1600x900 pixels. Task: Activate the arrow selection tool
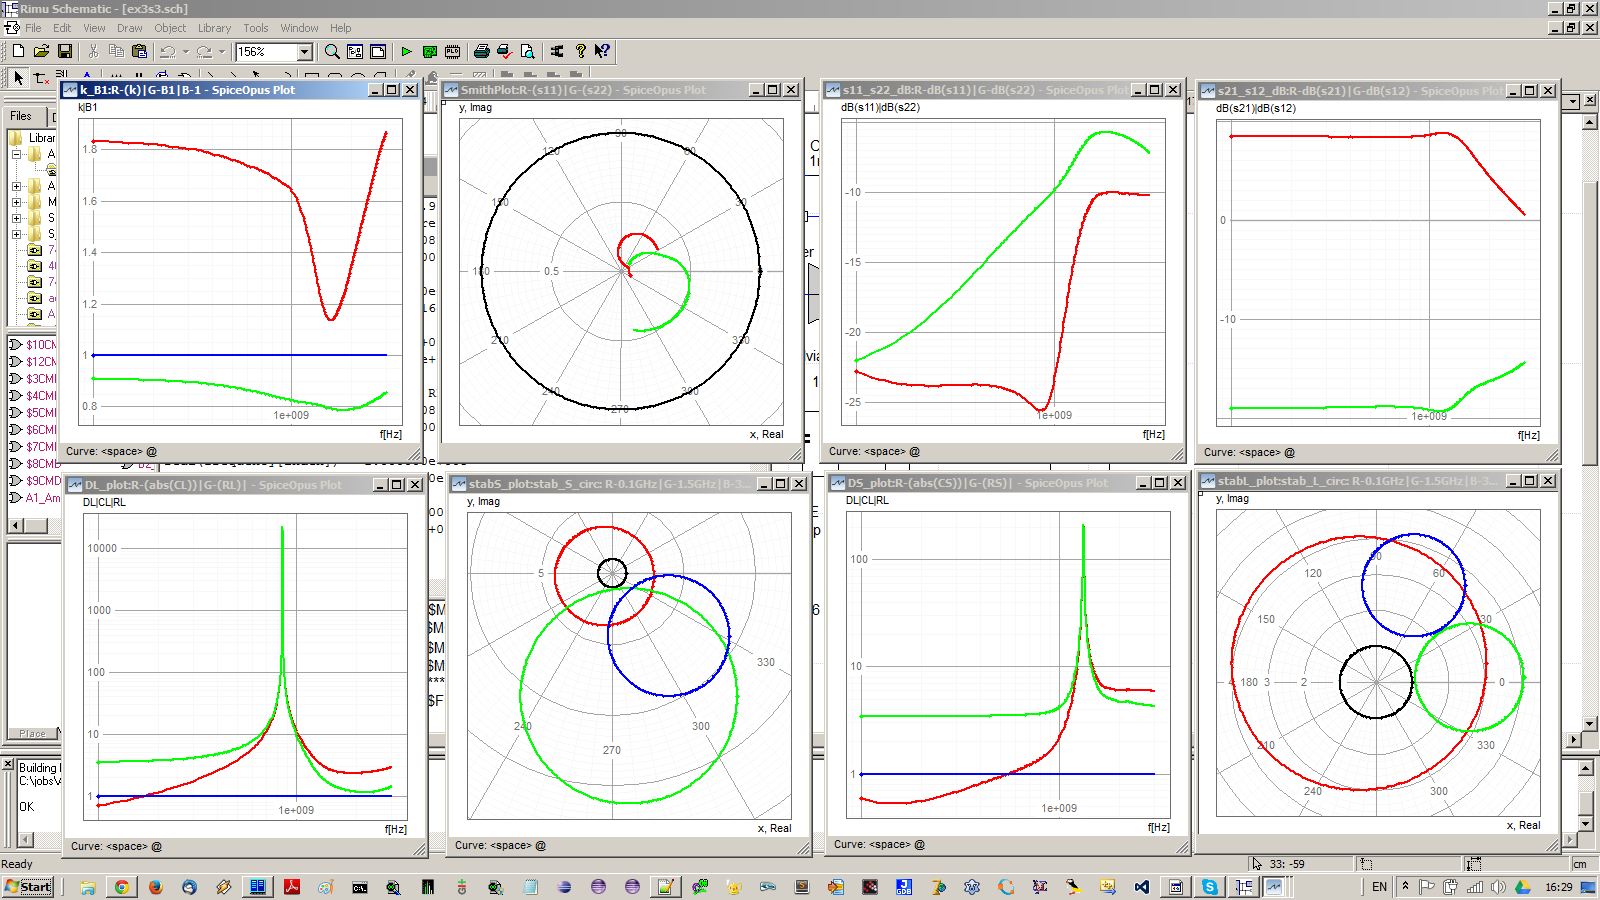click(18, 77)
